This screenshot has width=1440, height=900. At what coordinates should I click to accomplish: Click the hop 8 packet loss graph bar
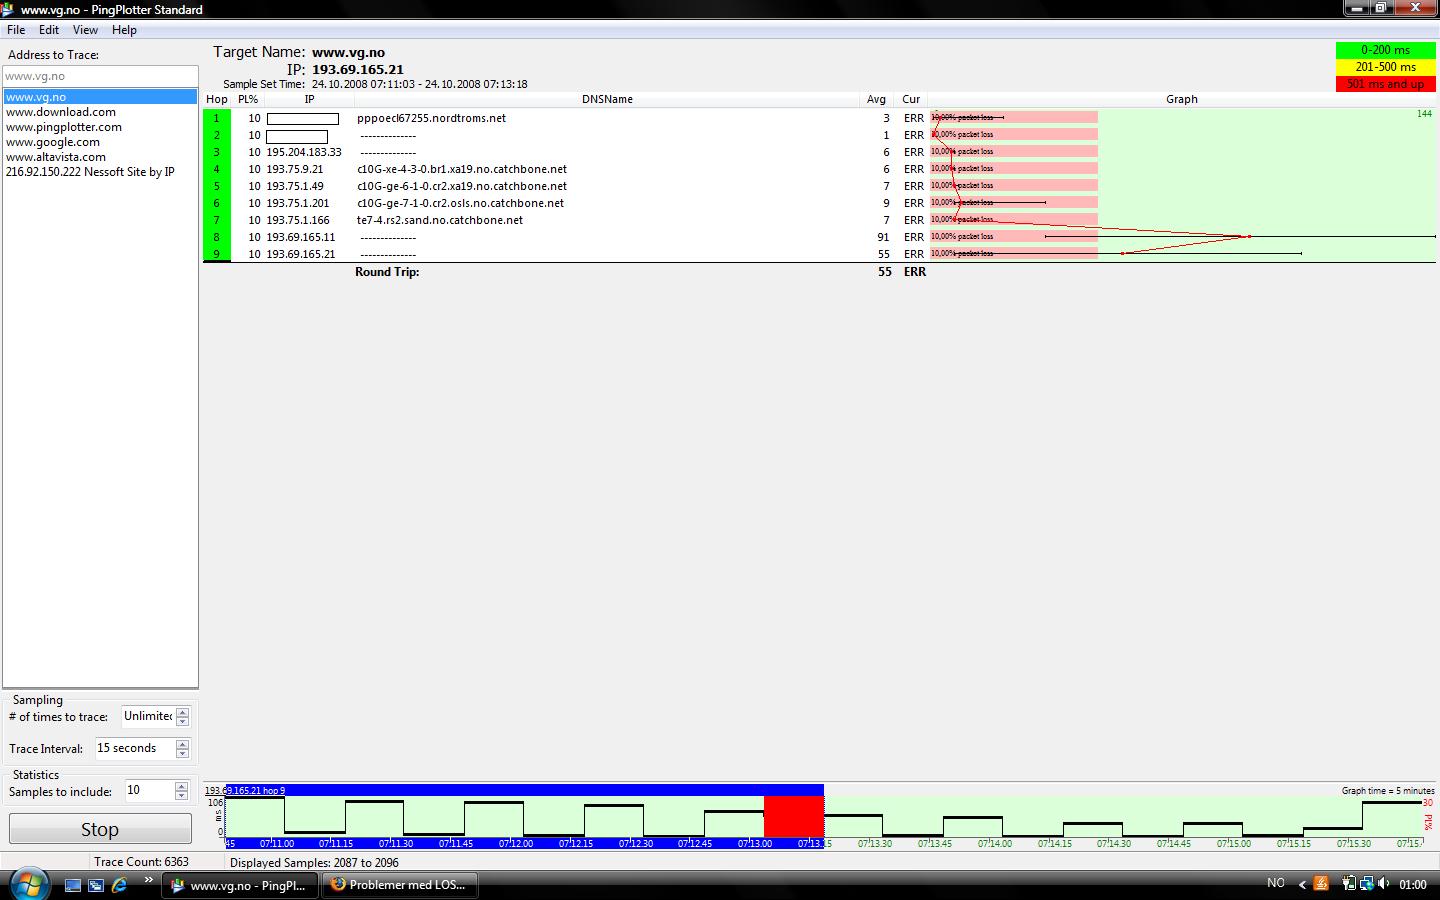pos(1014,237)
